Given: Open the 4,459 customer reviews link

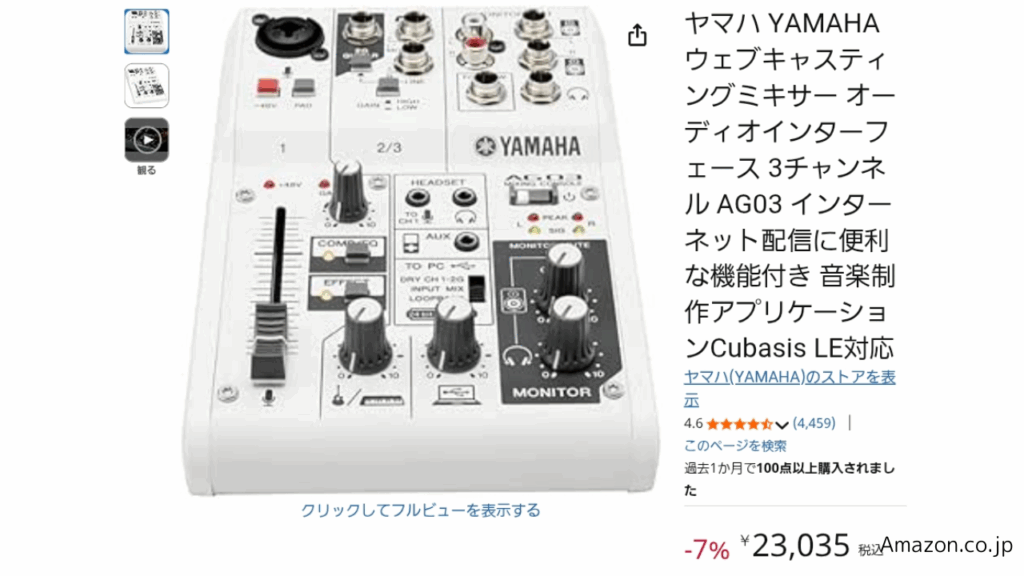Looking at the screenshot, I should tap(814, 423).
